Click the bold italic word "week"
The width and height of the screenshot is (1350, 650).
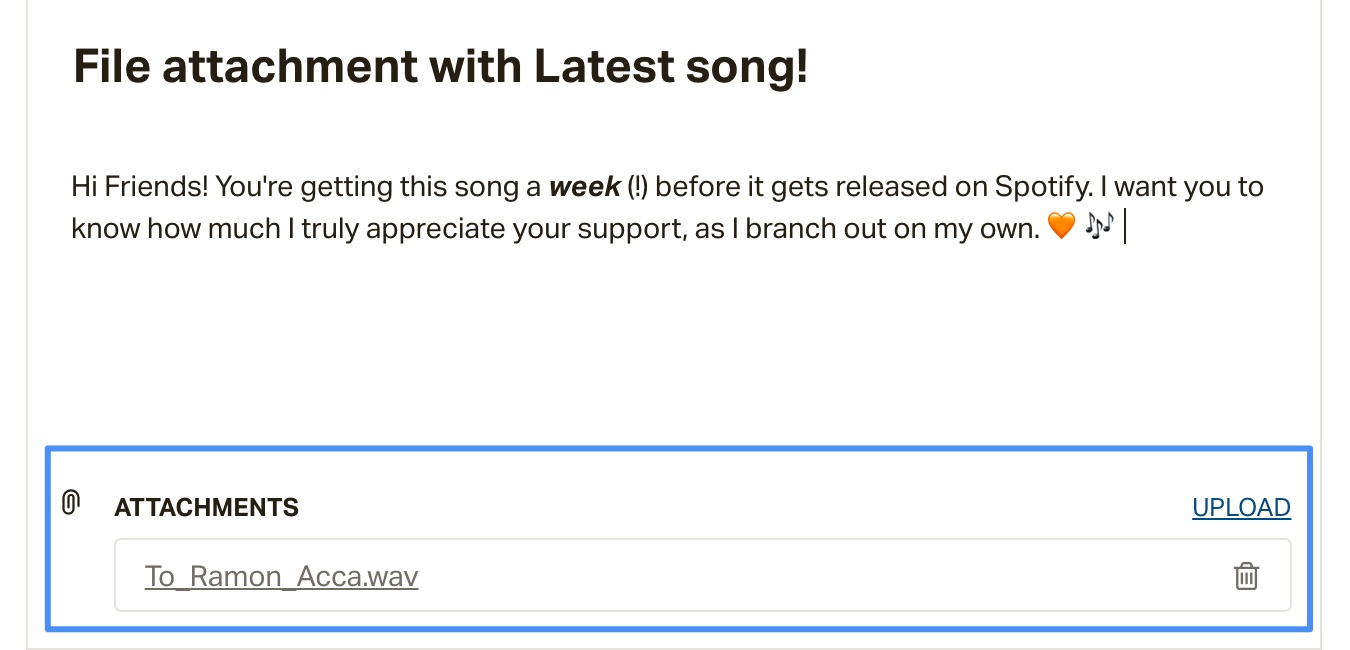585,187
